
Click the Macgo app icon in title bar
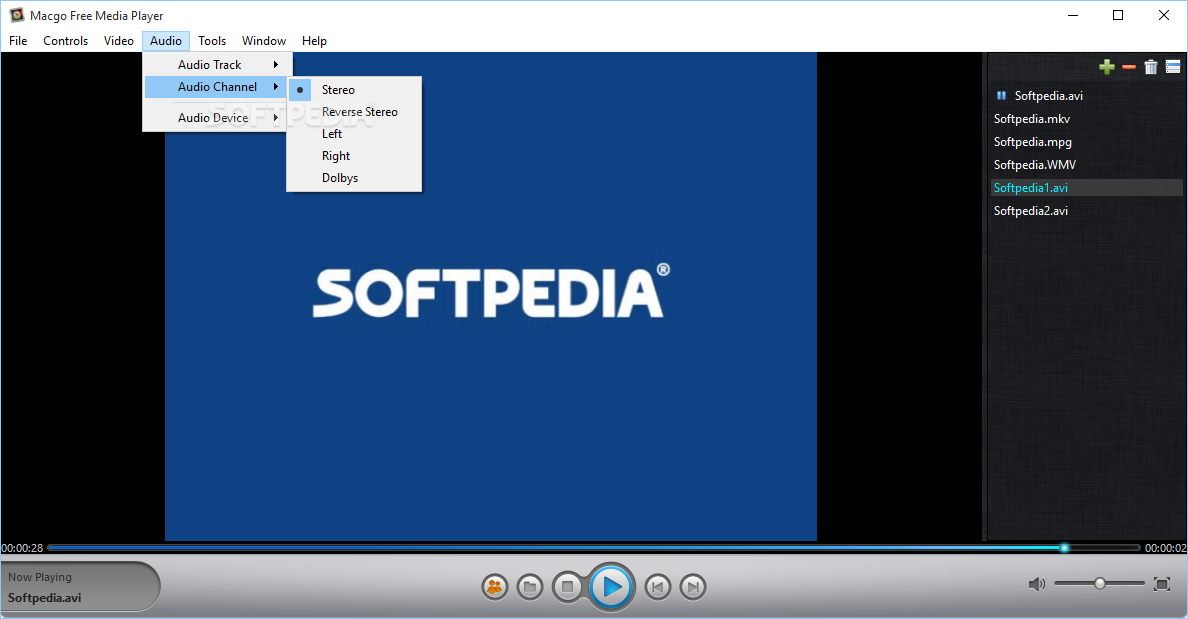[16, 15]
